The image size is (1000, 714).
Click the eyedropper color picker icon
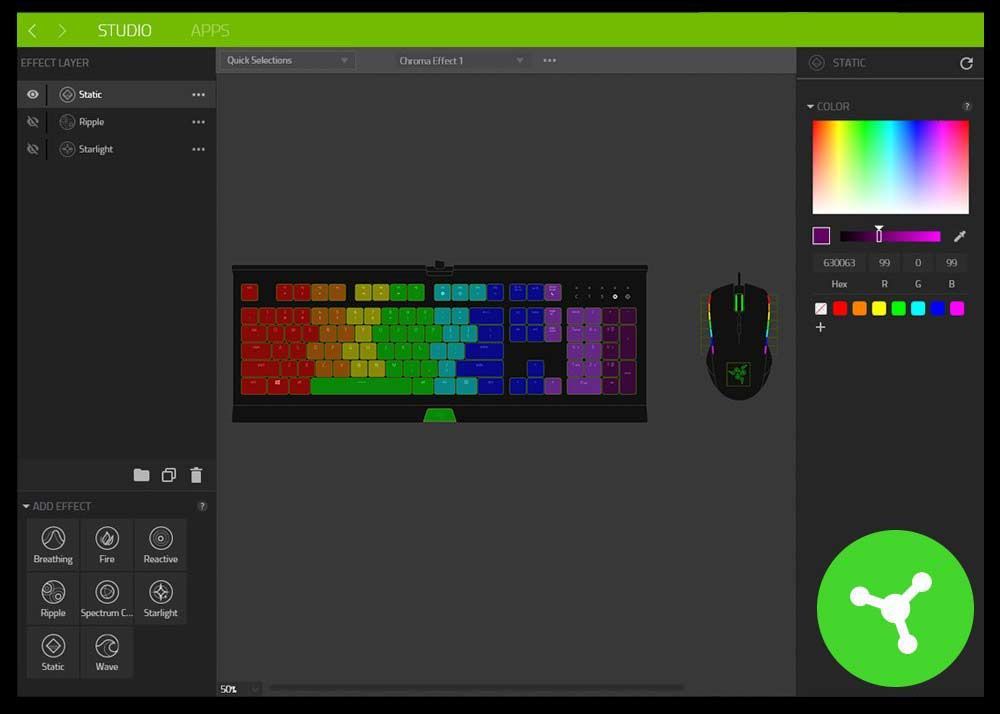(959, 234)
